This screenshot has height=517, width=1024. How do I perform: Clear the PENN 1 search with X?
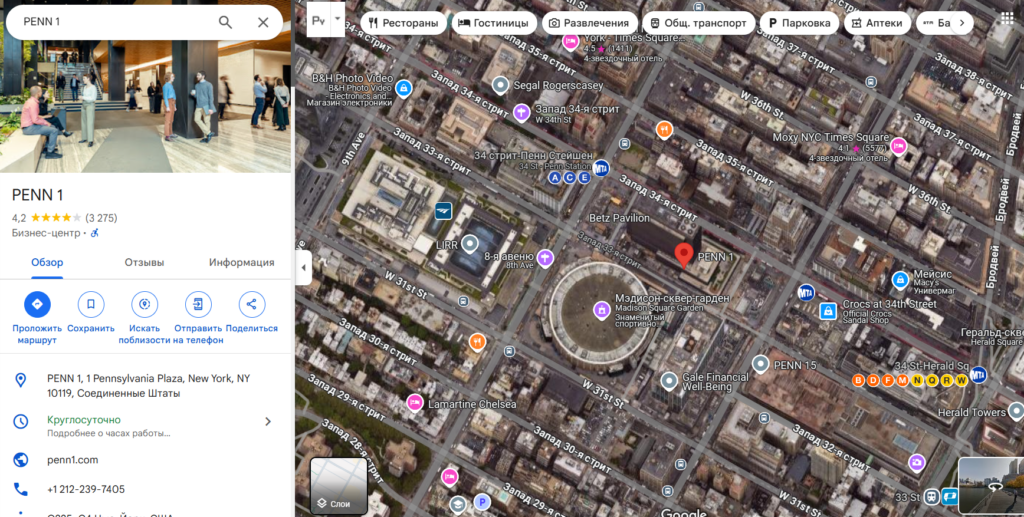pos(263,22)
